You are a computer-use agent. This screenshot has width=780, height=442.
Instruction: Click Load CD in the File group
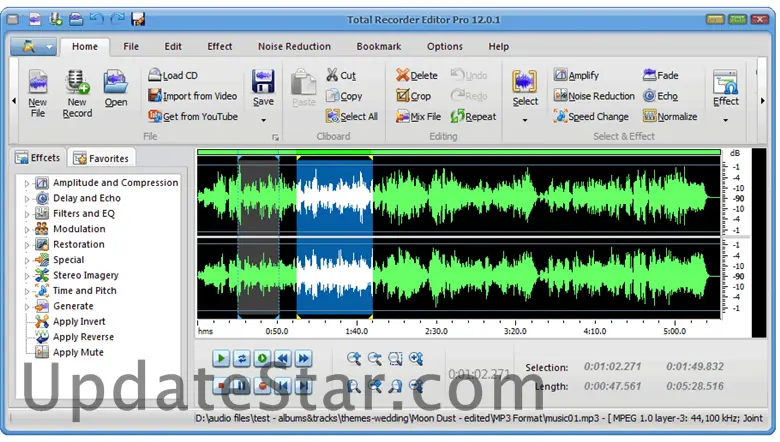click(173, 76)
